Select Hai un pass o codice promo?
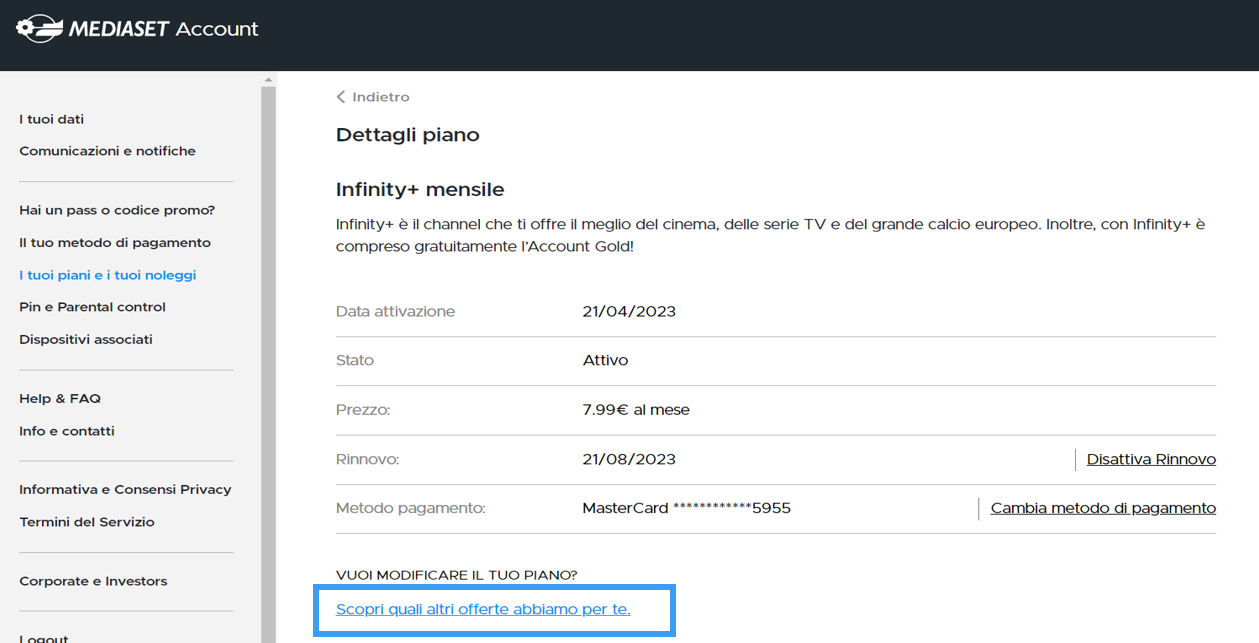The width and height of the screenshot is (1259, 643). pos(117,210)
